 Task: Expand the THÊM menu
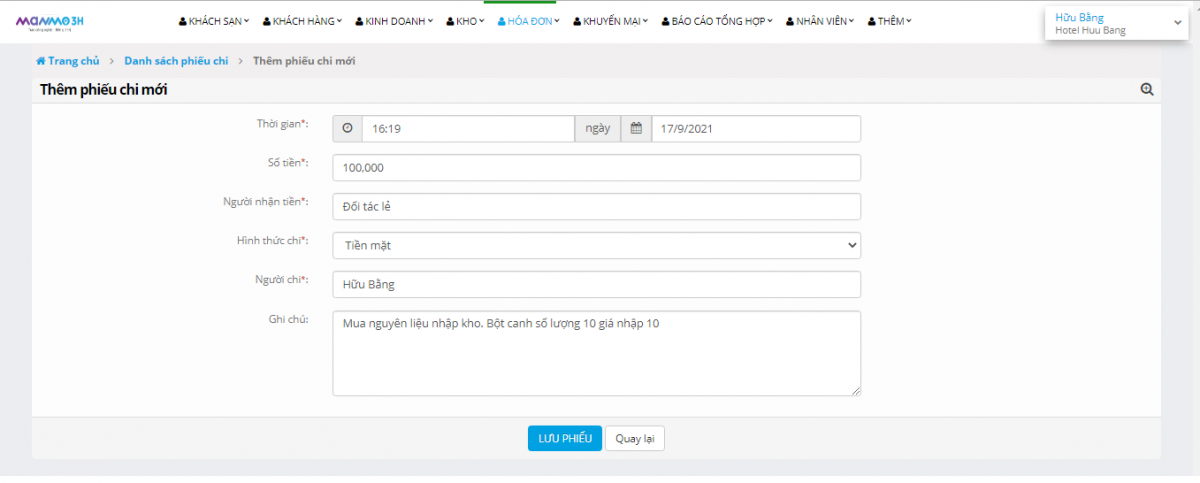889,21
